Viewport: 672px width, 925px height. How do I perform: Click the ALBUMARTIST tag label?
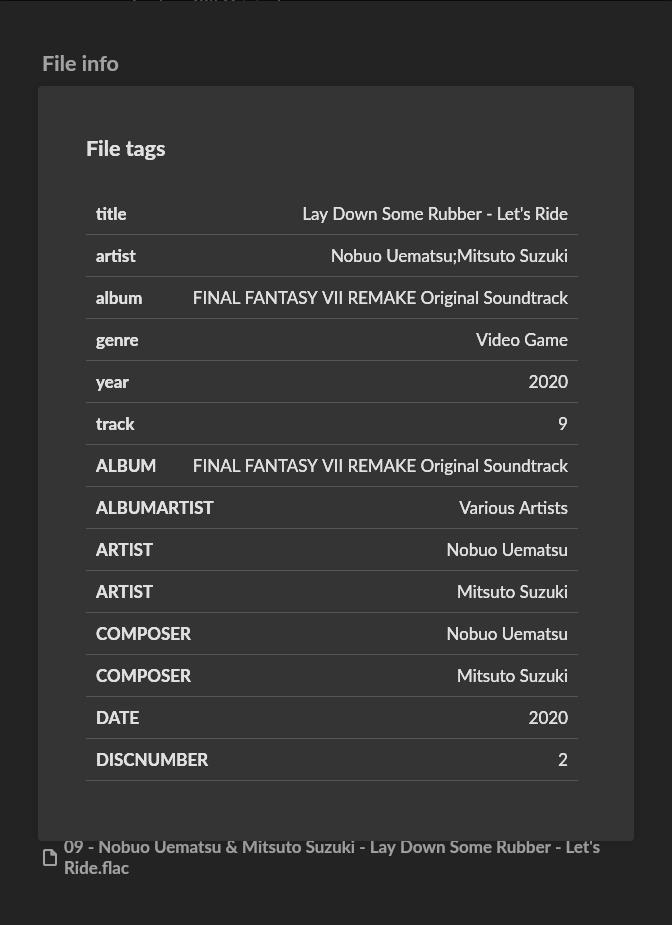click(154, 508)
